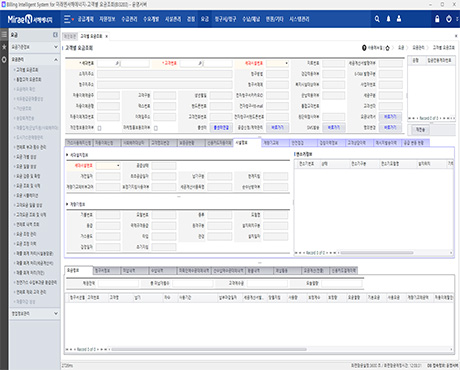This screenshot has height=370, width=460.
Task: Click the lookup icon in the first required field
Action: [x=117, y=63]
